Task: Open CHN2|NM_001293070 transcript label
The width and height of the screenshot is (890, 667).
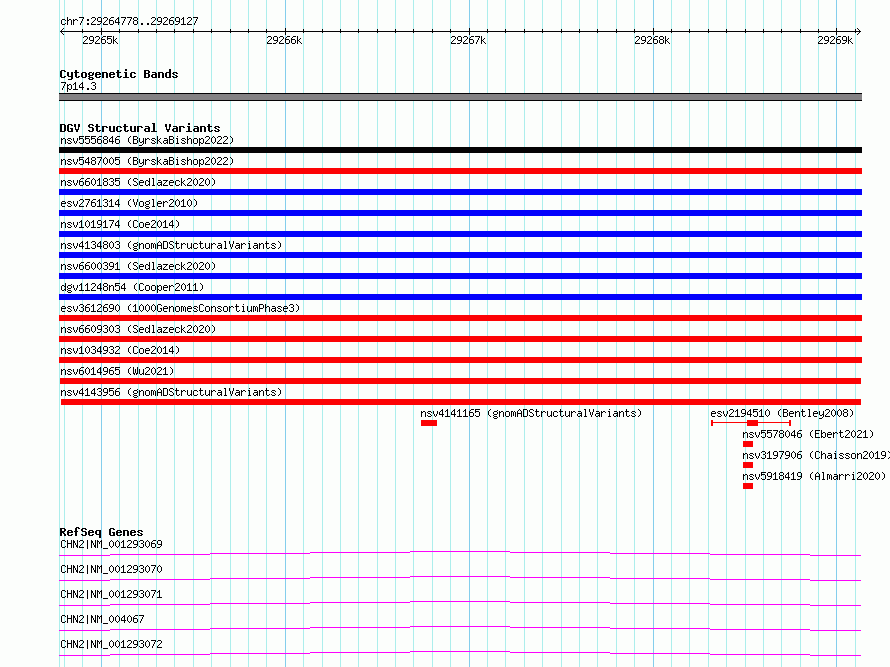Action: click(x=111, y=569)
